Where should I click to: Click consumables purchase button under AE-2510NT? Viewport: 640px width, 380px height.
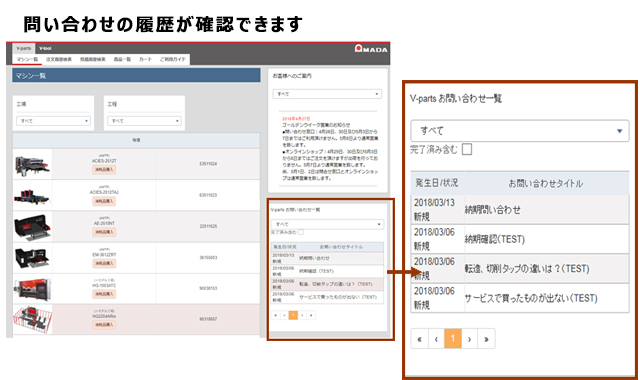pyautogui.click(x=104, y=232)
